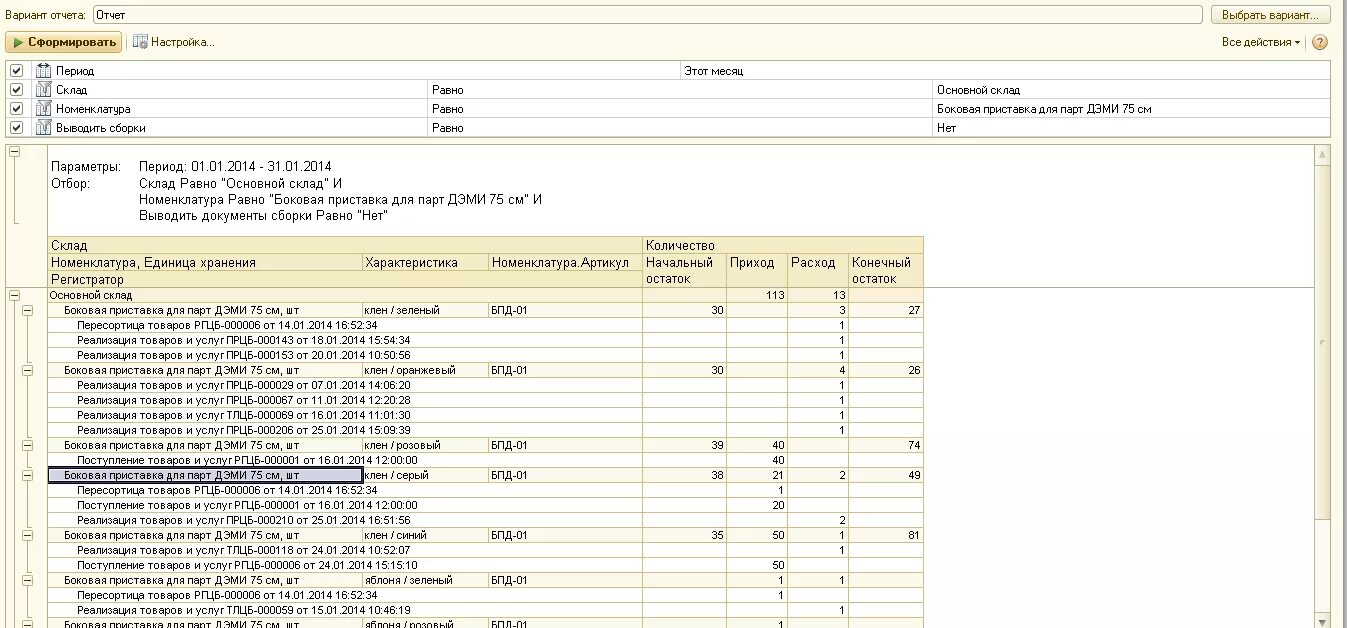Screen dimensions: 1347x628
Task: Click the Основной склад group row
Action: point(345,295)
